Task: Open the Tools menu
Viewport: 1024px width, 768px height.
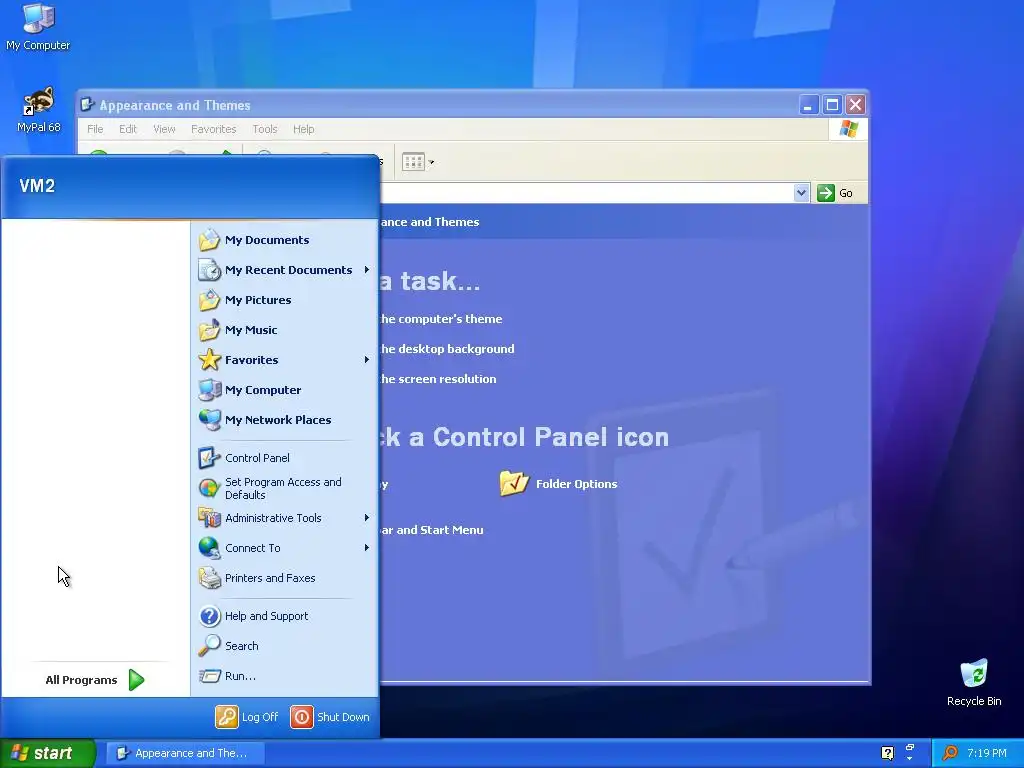Action: [x=264, y=129]
